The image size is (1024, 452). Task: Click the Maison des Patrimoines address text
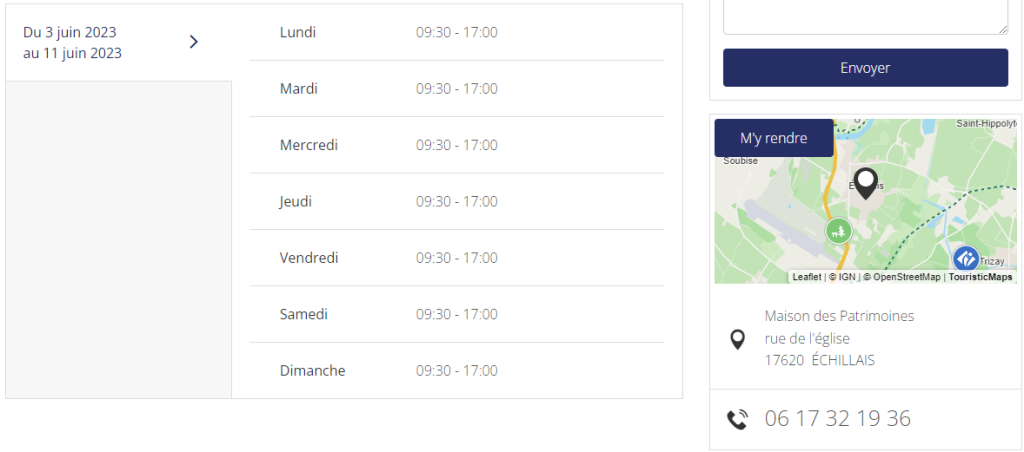point(839,316)
